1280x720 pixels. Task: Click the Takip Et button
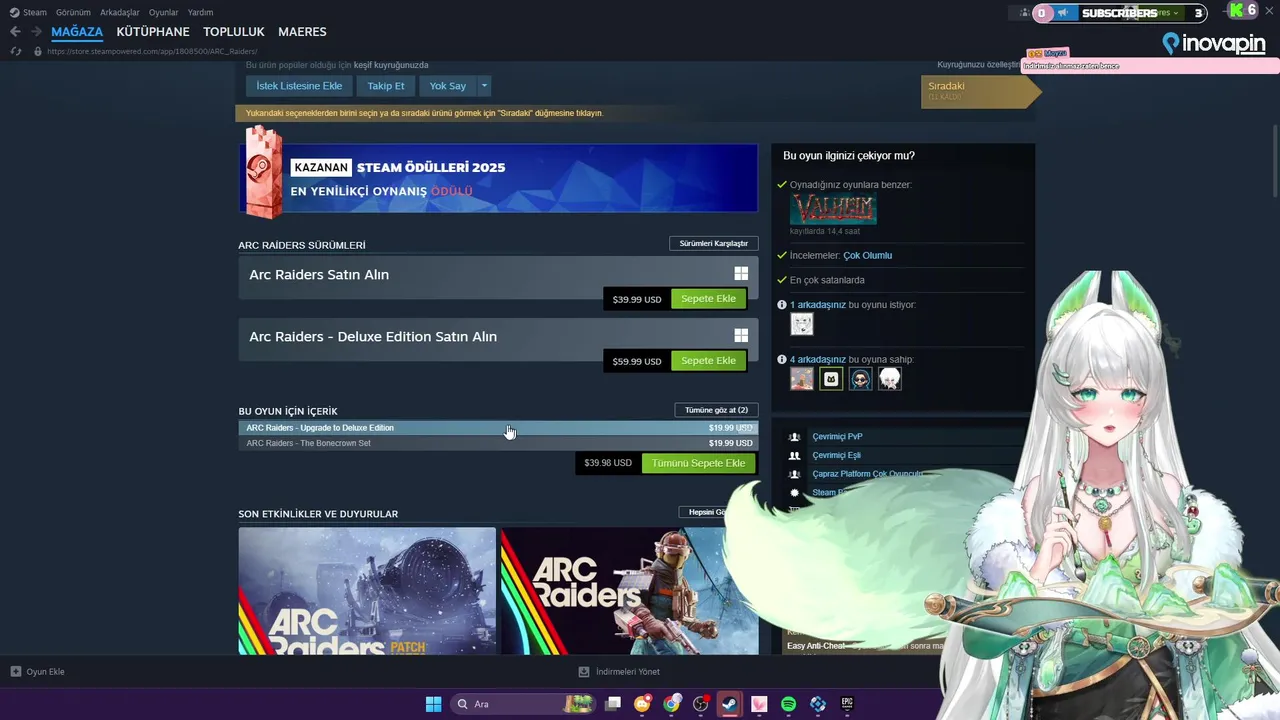386,86
